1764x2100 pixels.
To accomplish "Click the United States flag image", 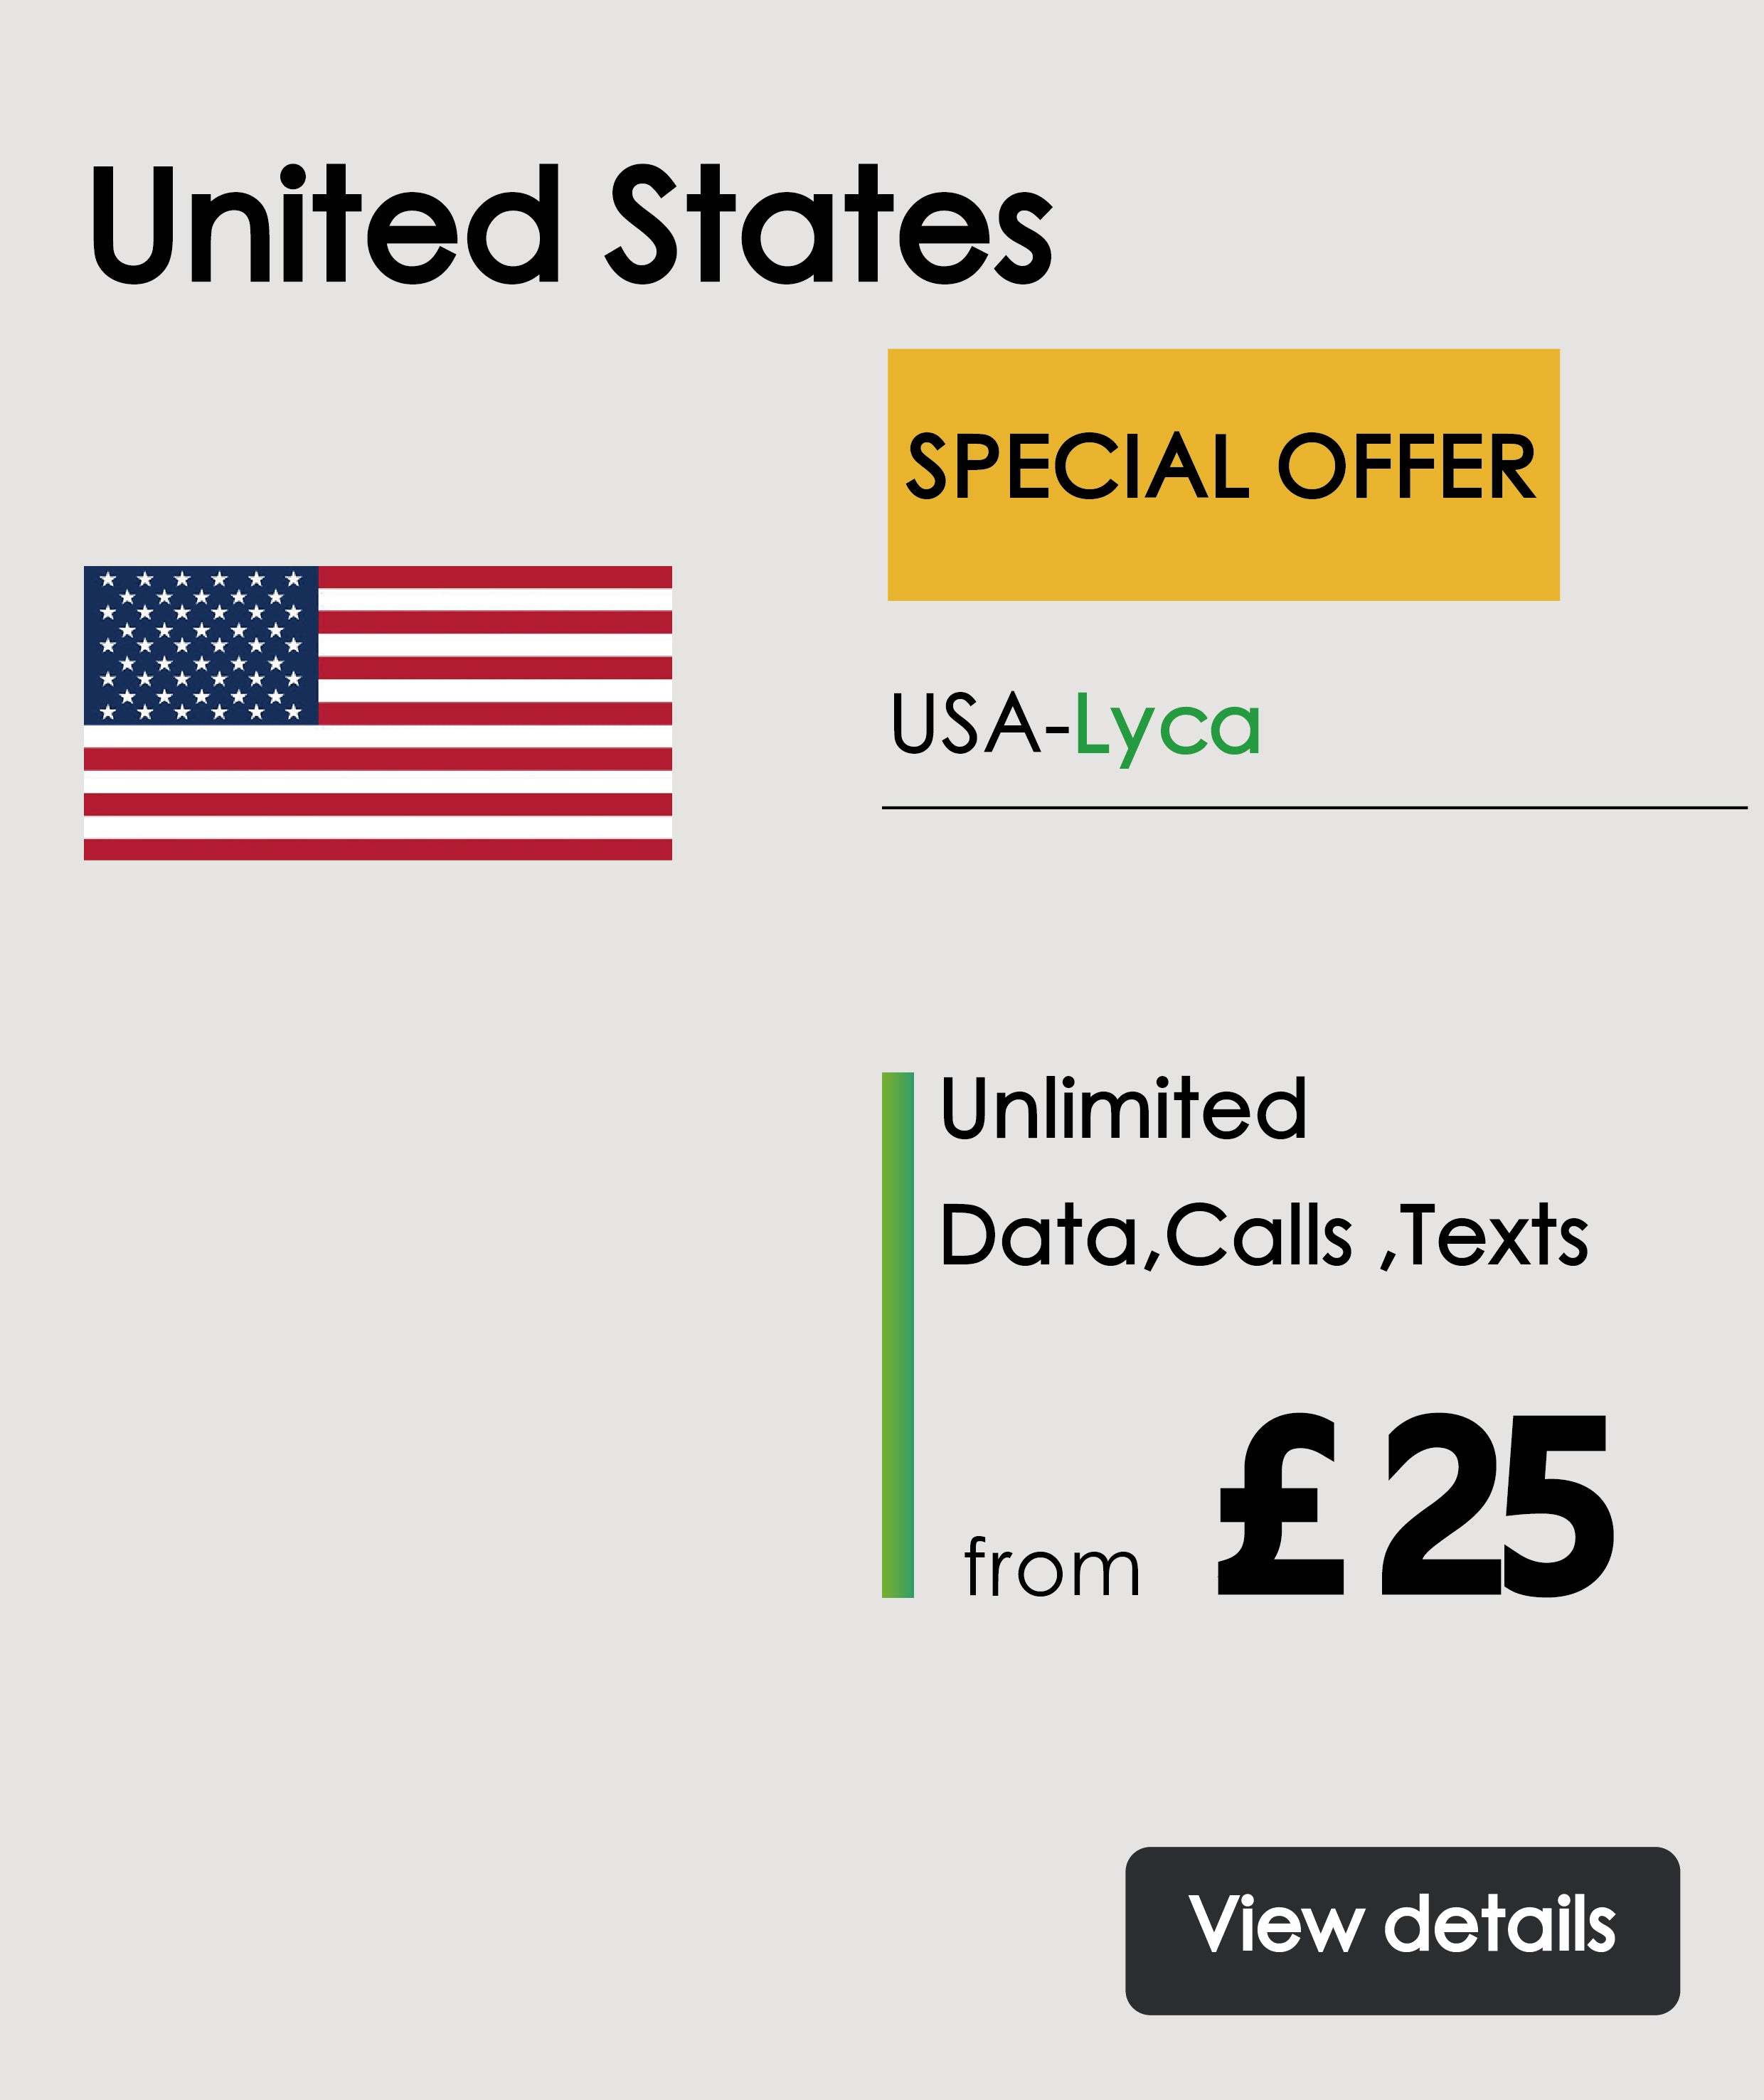I will [x=377, y=713].
